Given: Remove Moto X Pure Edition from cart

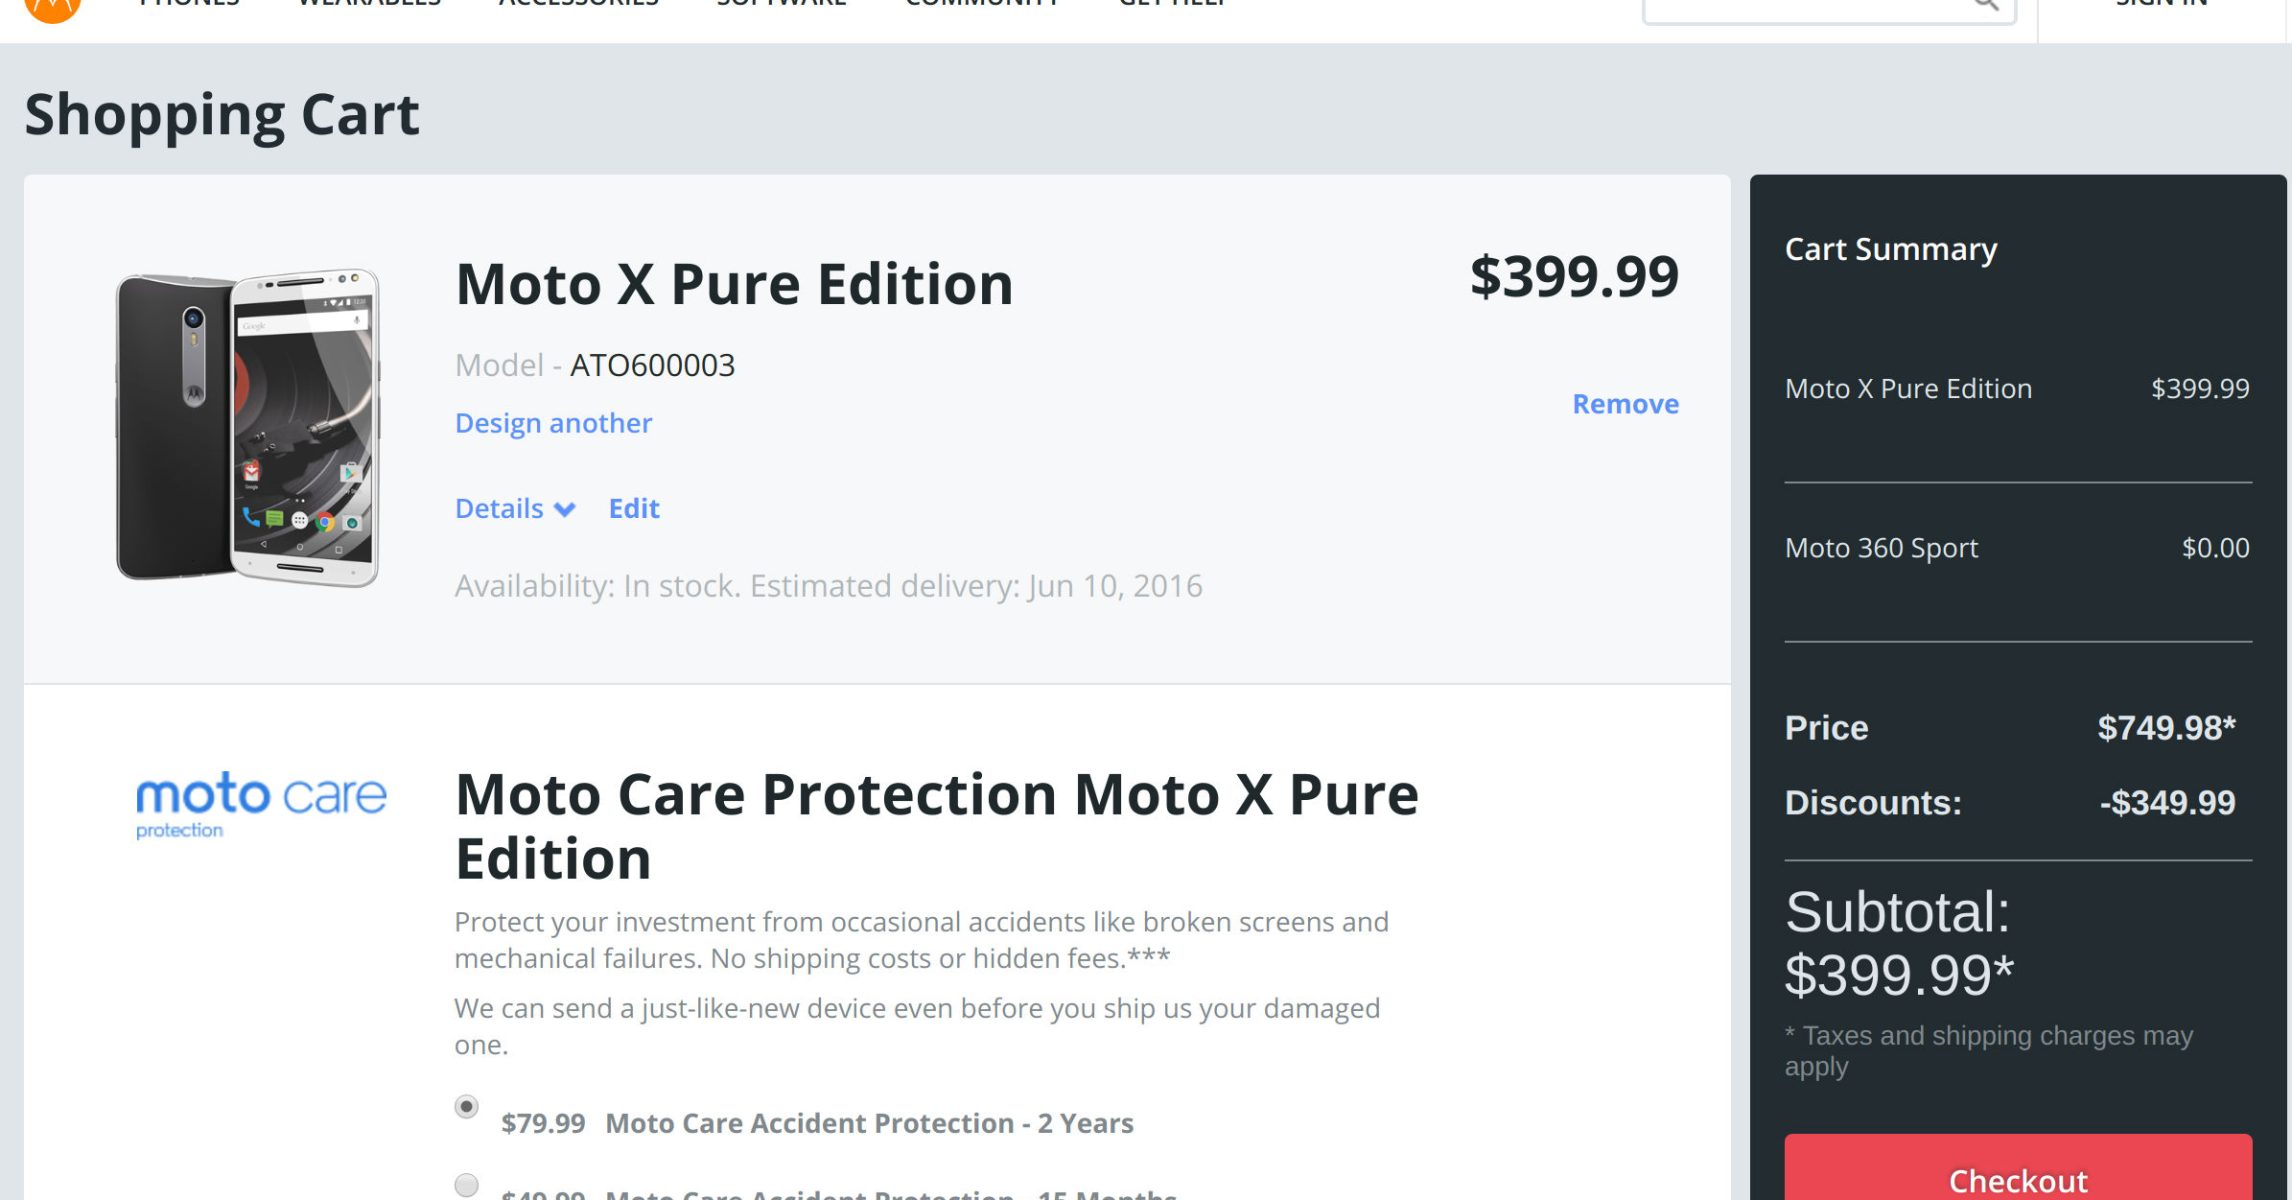Looking at the screenshot, I should pyautogui.click(x=1625, y=404).
